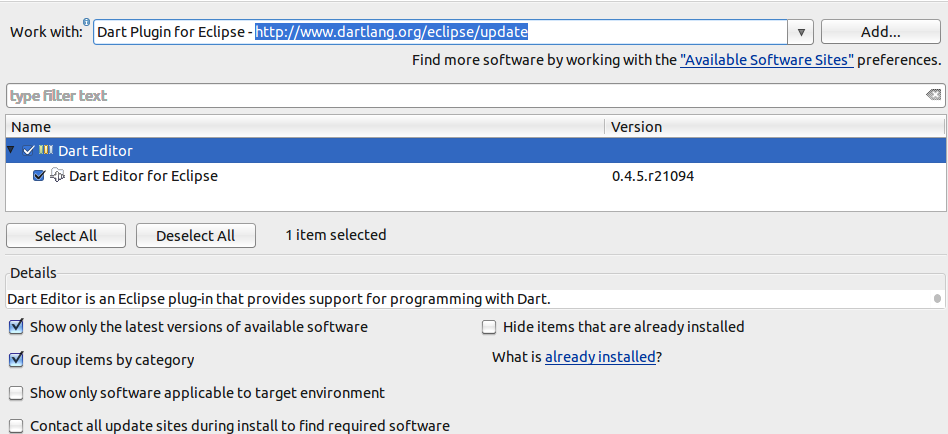This screenshot has width=948, height=434.
Task: Click the Deselect All button
Action: [x=196, y=236]
